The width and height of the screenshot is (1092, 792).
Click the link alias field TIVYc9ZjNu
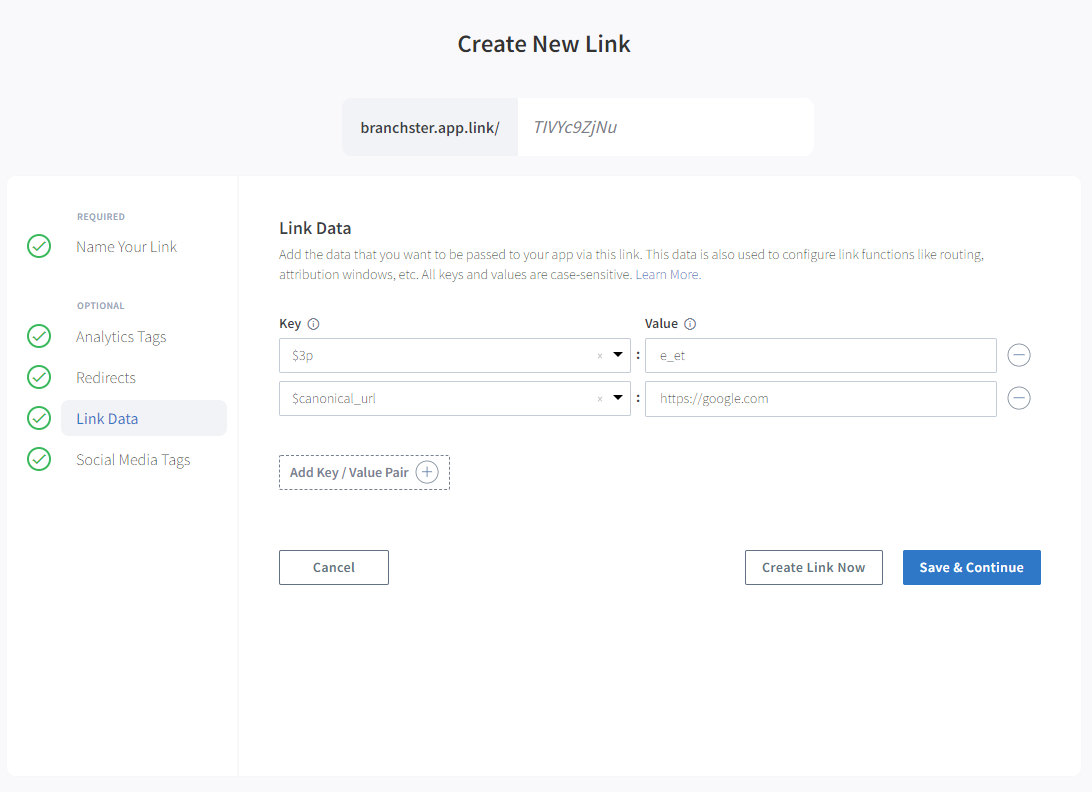click(x=666, y=127)
